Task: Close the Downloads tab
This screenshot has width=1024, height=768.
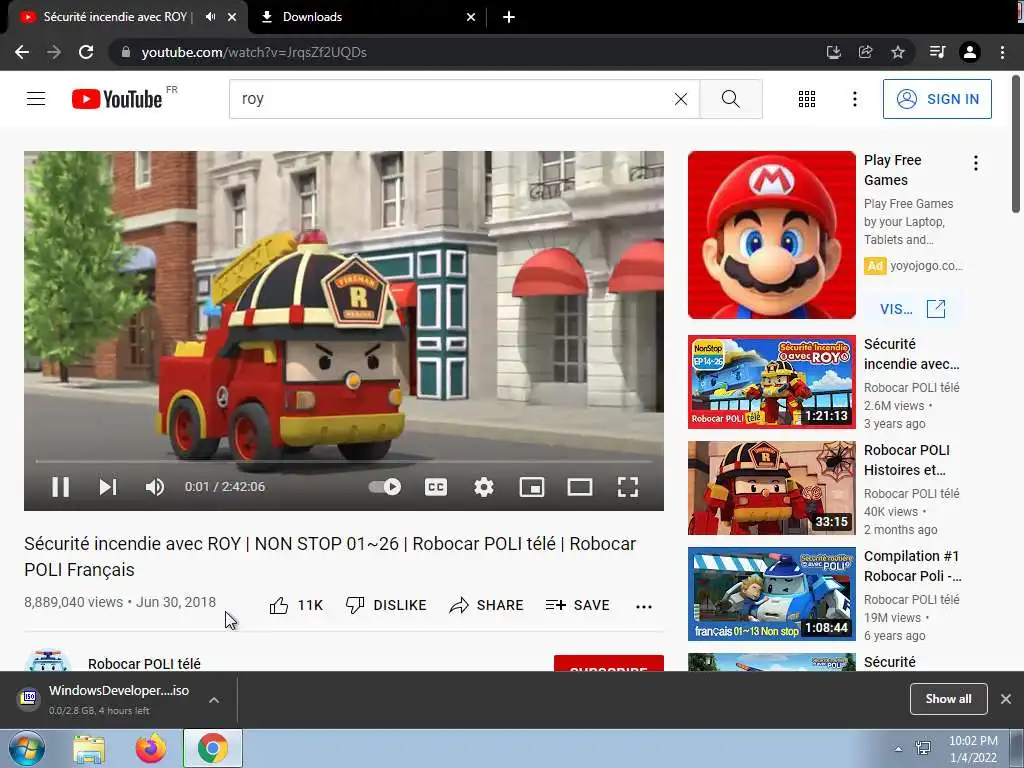Action: click(x=471, y=17)
